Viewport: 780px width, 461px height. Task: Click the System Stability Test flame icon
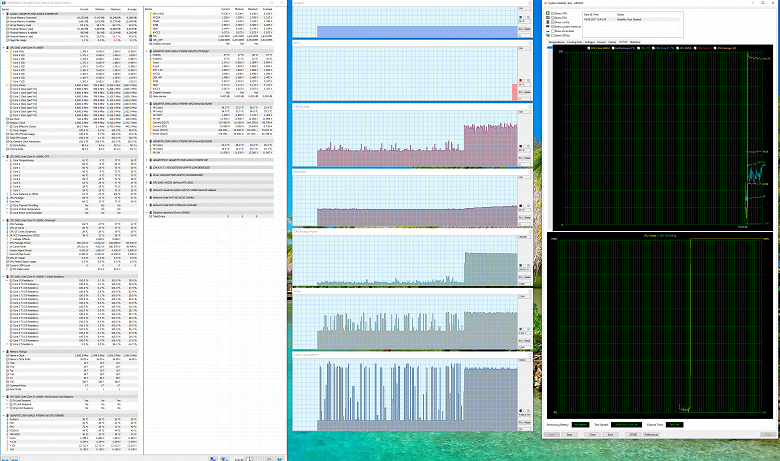point(545,3)
